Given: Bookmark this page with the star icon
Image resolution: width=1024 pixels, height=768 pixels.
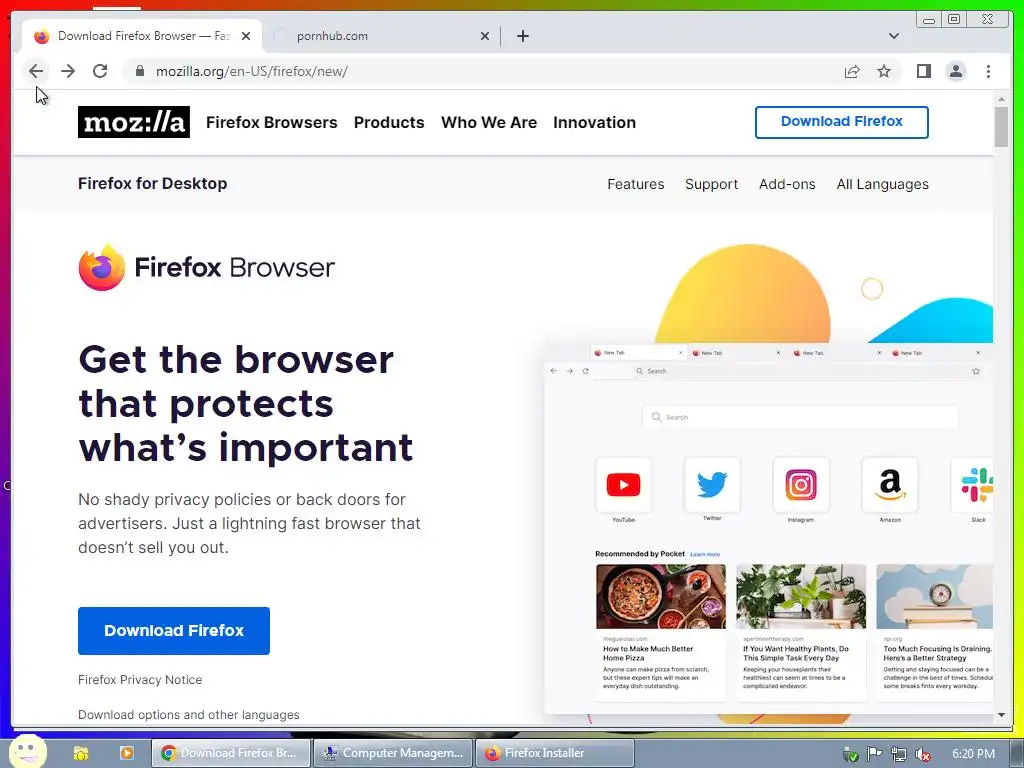Looking at the screenshot, I should pos(884,71).
